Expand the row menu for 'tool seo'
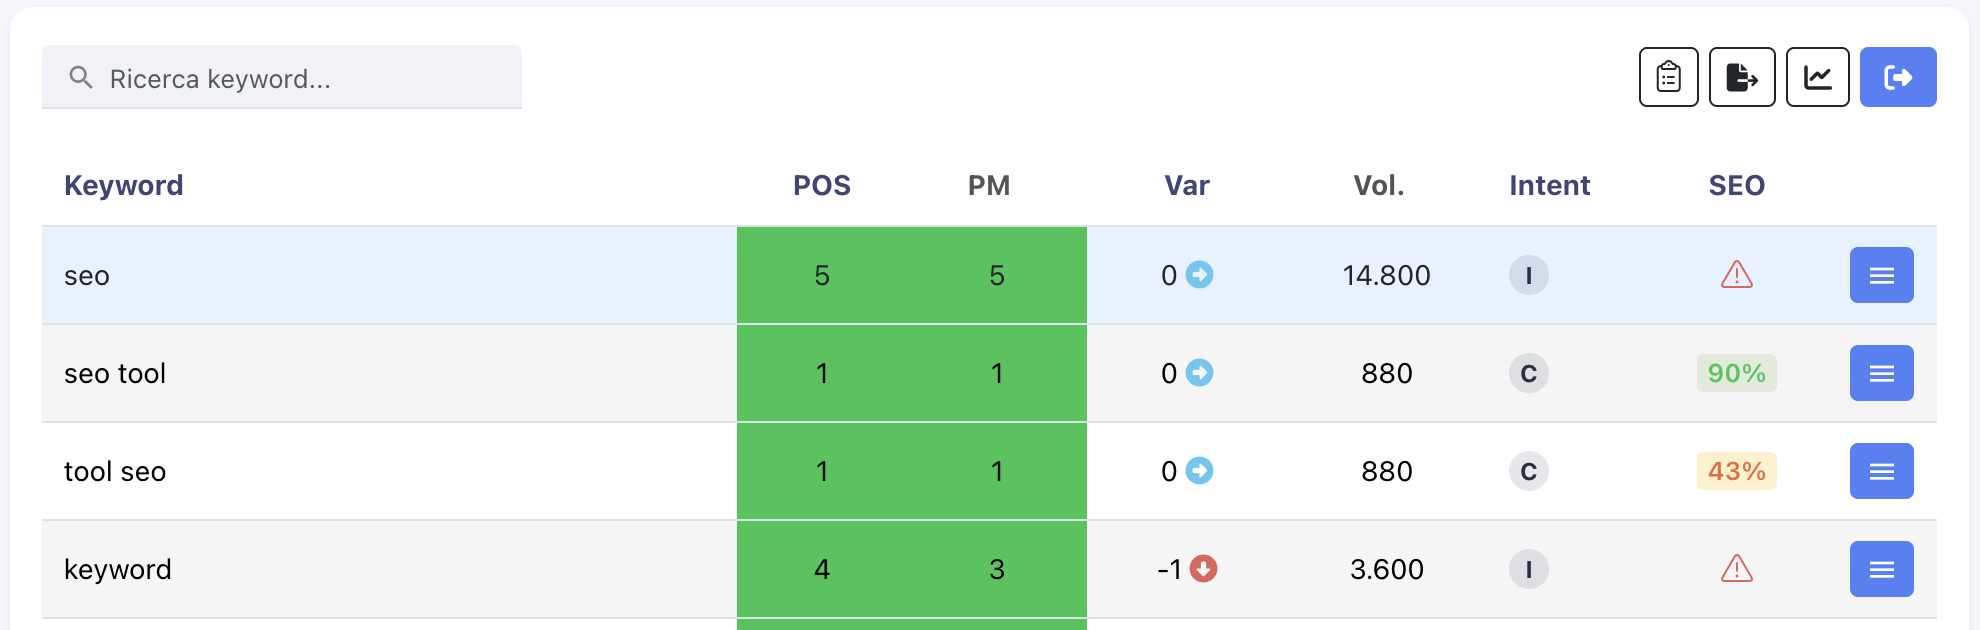 point(1881,471)
